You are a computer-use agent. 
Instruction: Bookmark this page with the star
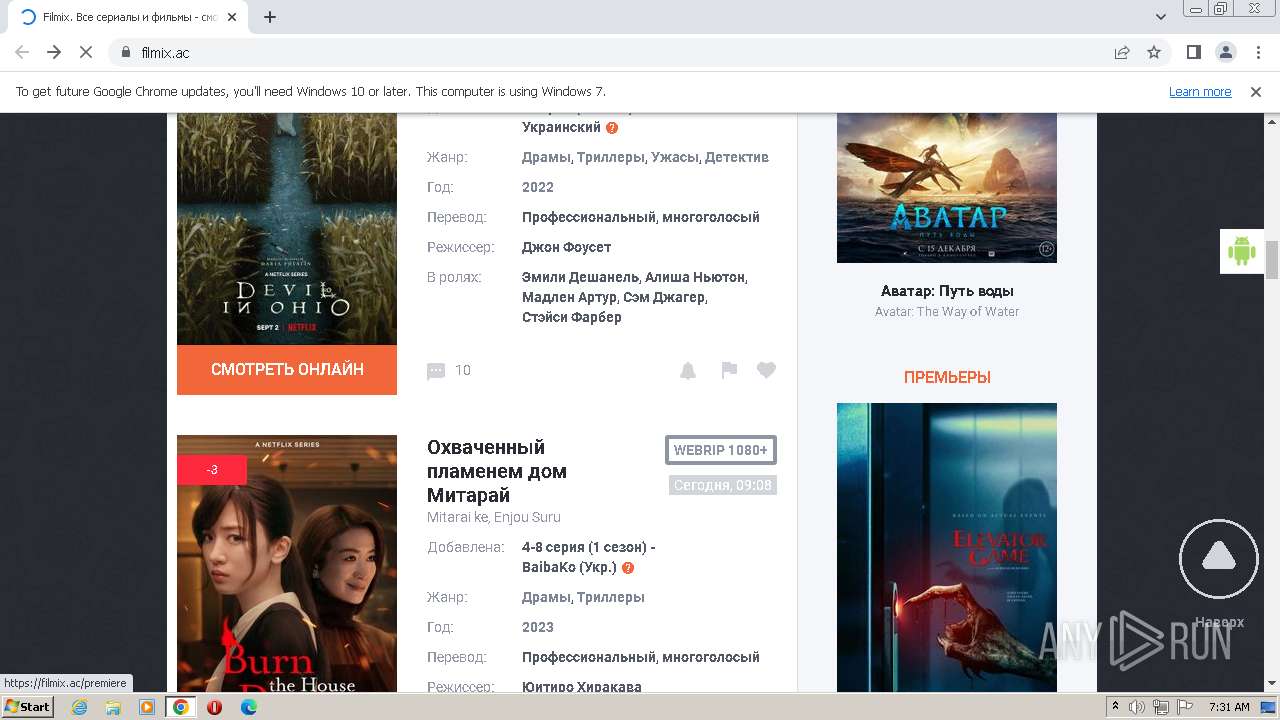[1154, 52]
